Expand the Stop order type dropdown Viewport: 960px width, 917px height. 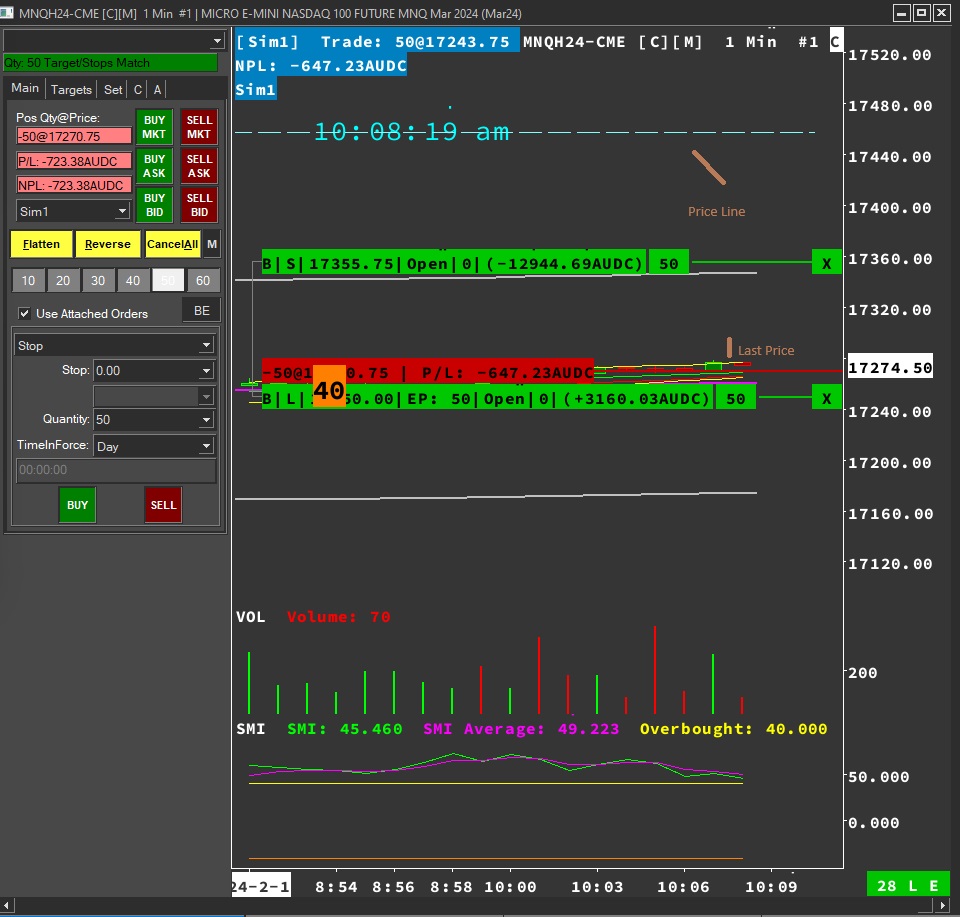pos(116,345)
